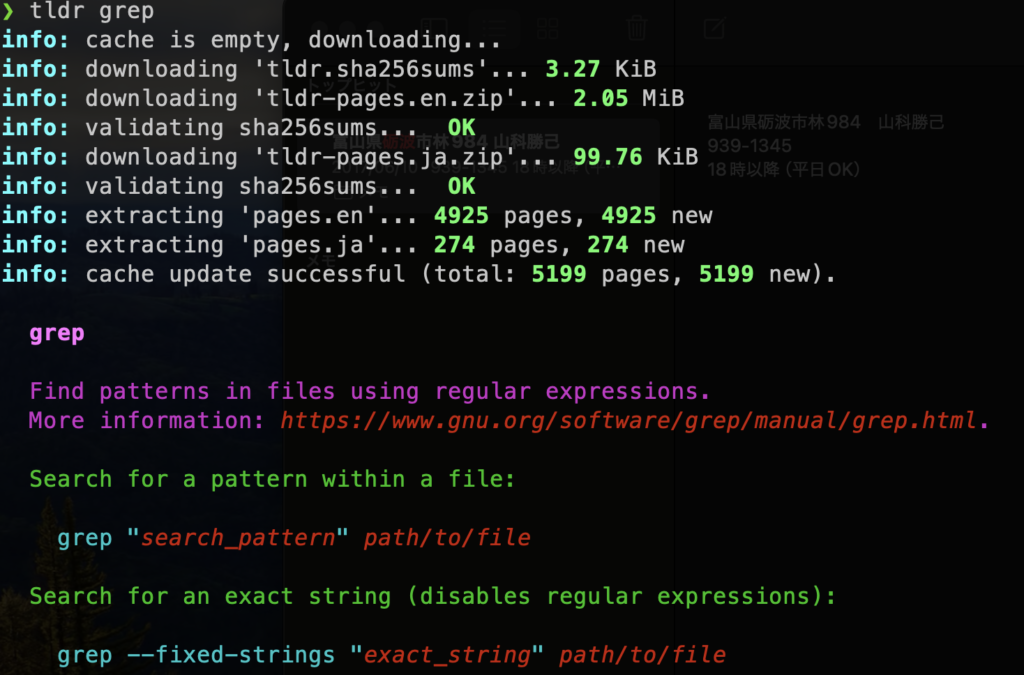
Task: Click the '99.76 KiB' size value
Action: click(x=635, y=157)
